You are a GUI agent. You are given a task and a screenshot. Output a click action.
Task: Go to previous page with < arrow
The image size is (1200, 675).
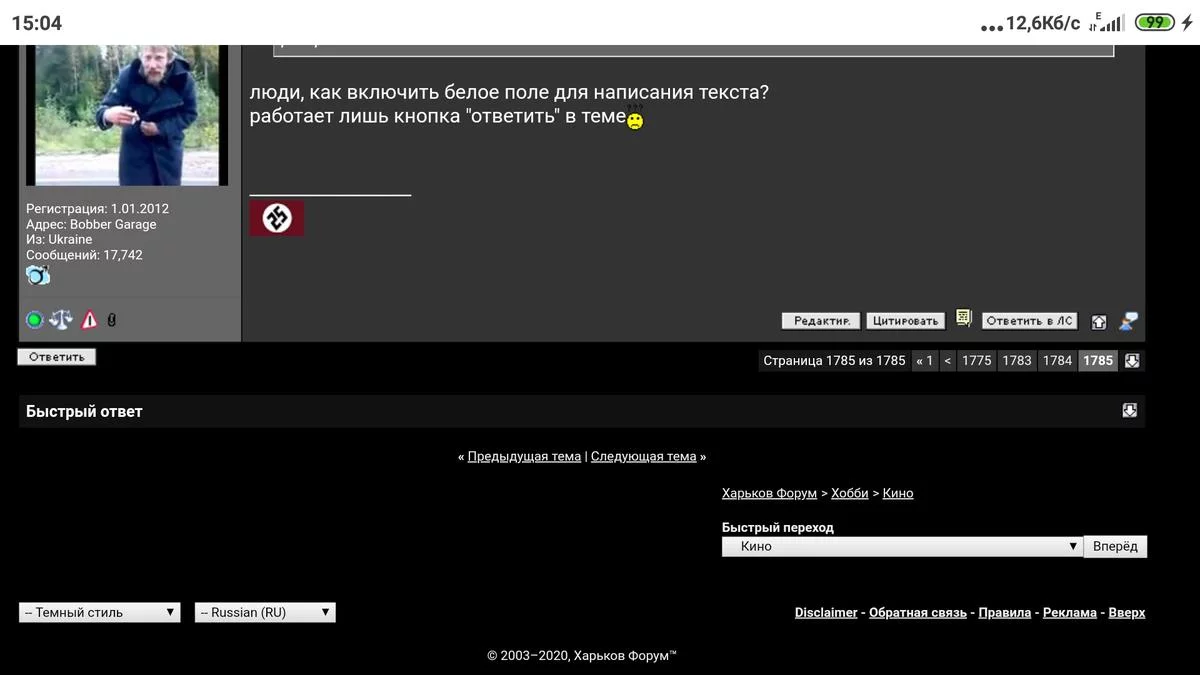[948, 361]
